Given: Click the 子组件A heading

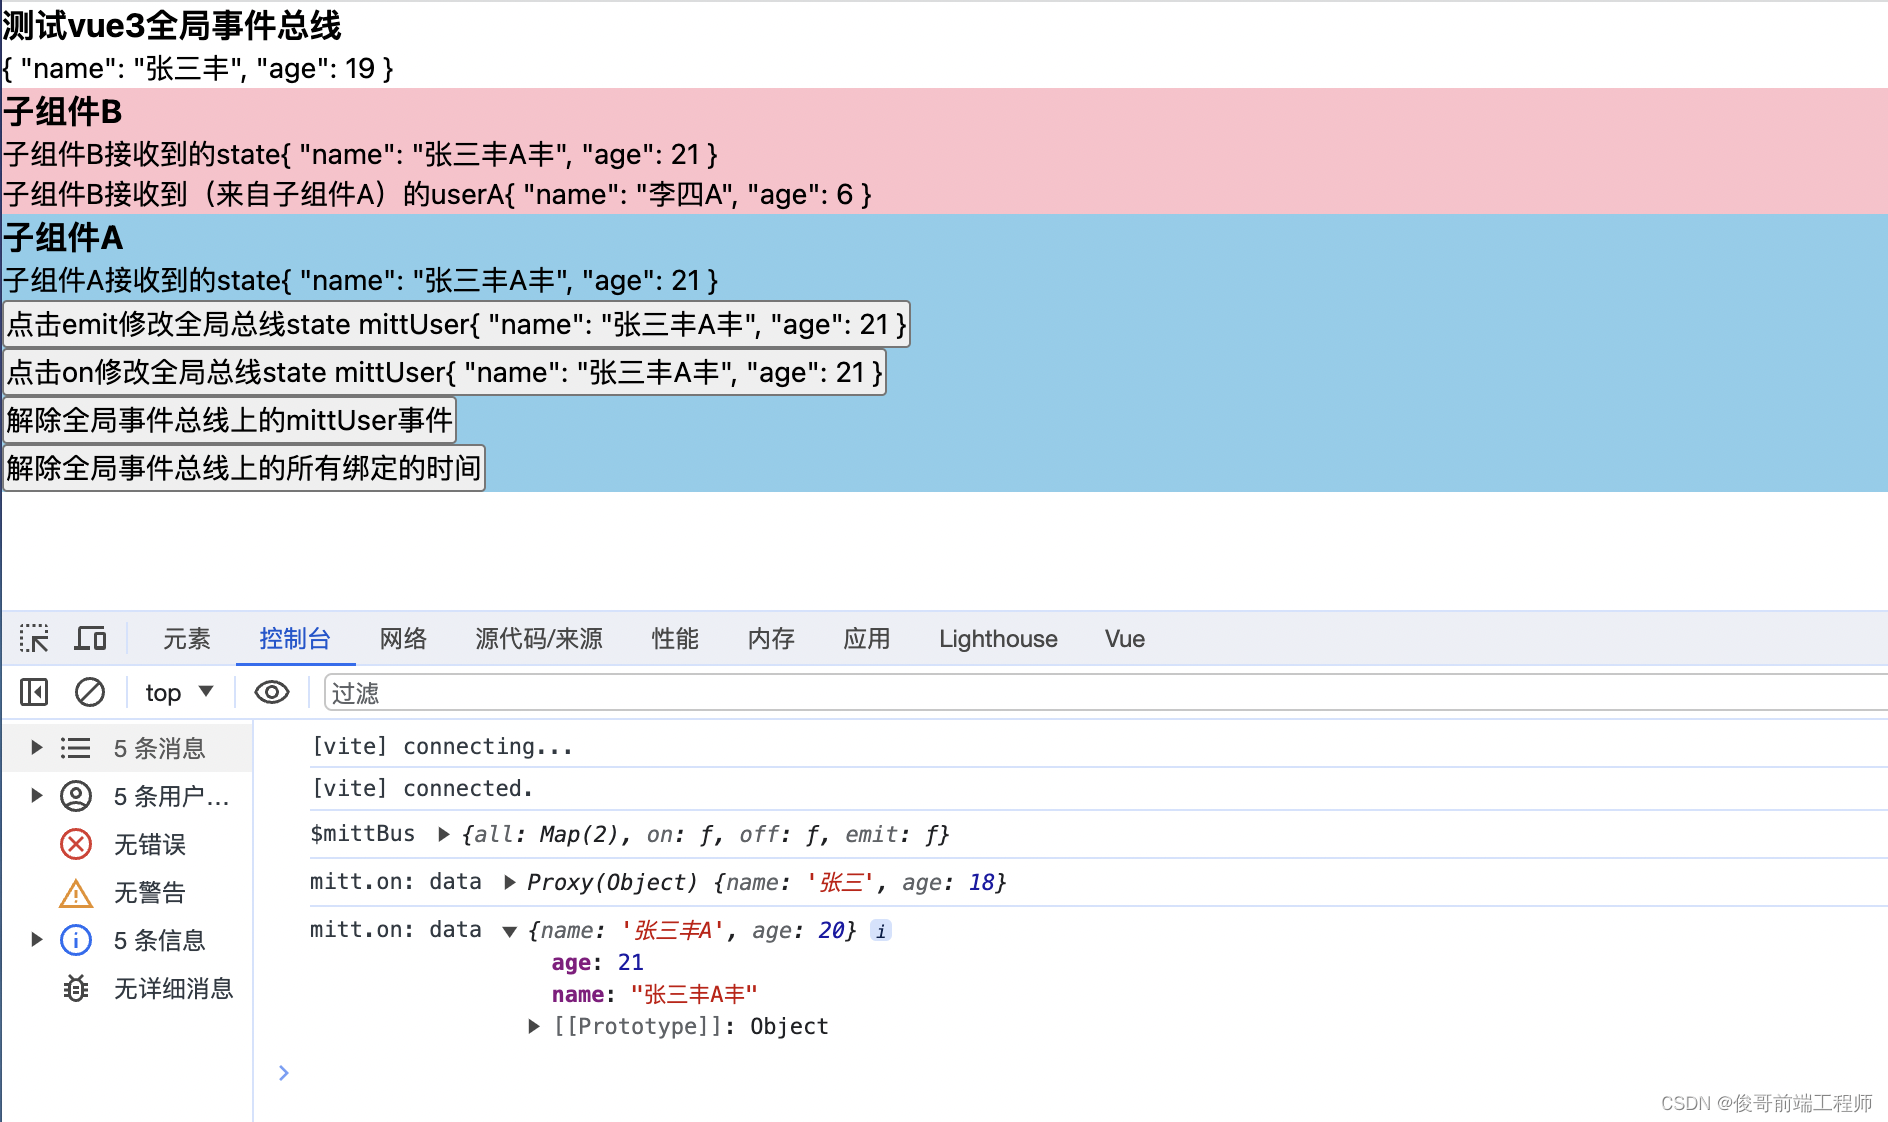Looking at the screenshot, I should tap(63, 237).
